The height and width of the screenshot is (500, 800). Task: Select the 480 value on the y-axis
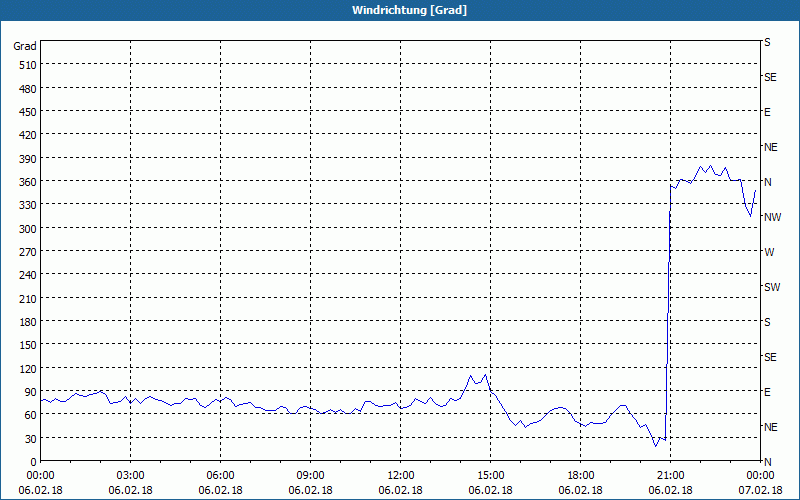coord(28,89)
